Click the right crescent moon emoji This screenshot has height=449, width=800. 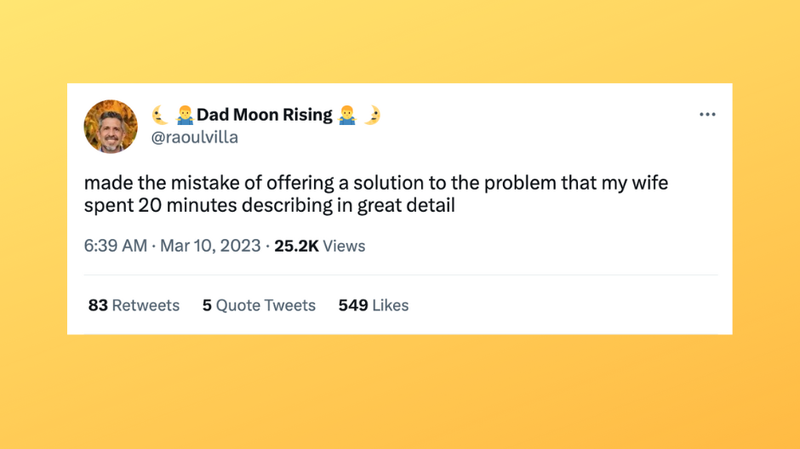[372, 115]
